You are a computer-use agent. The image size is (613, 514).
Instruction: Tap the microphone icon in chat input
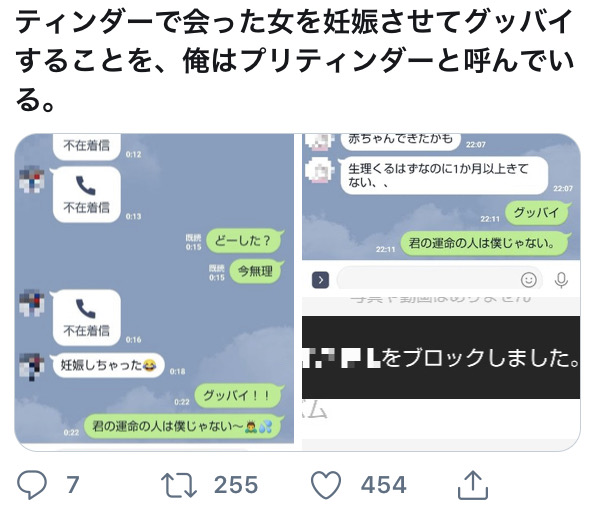coord(561,279)
